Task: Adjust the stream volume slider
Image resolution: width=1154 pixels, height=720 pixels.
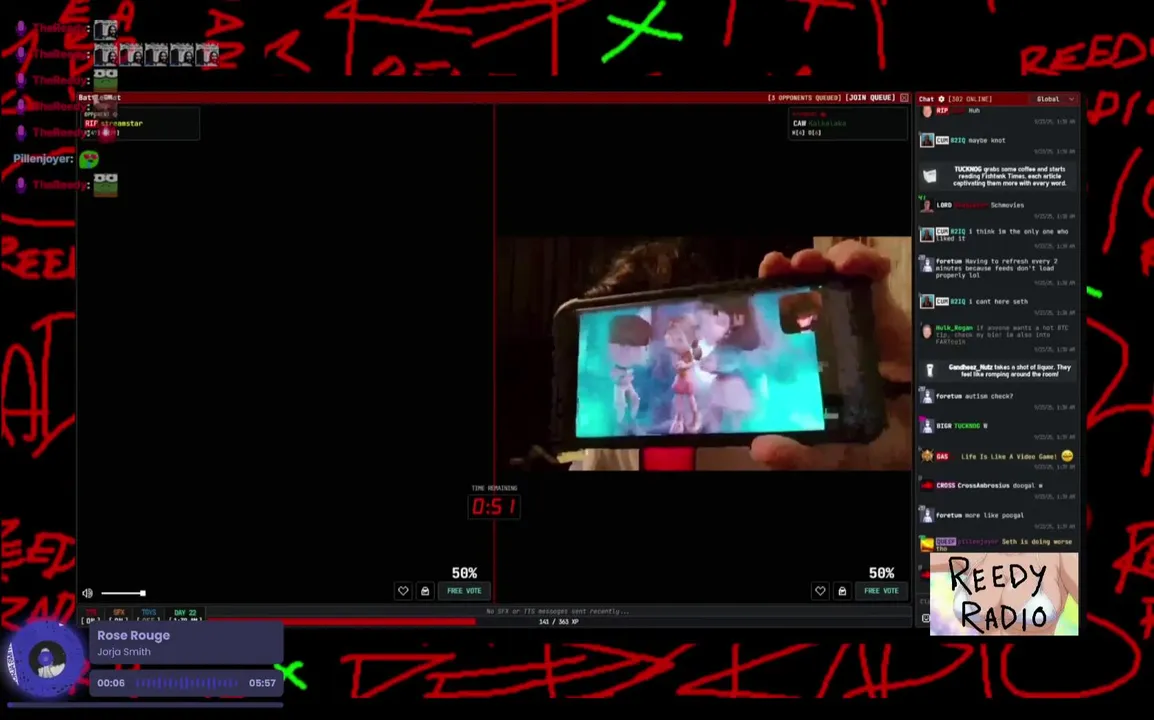Action: [123, 593]
